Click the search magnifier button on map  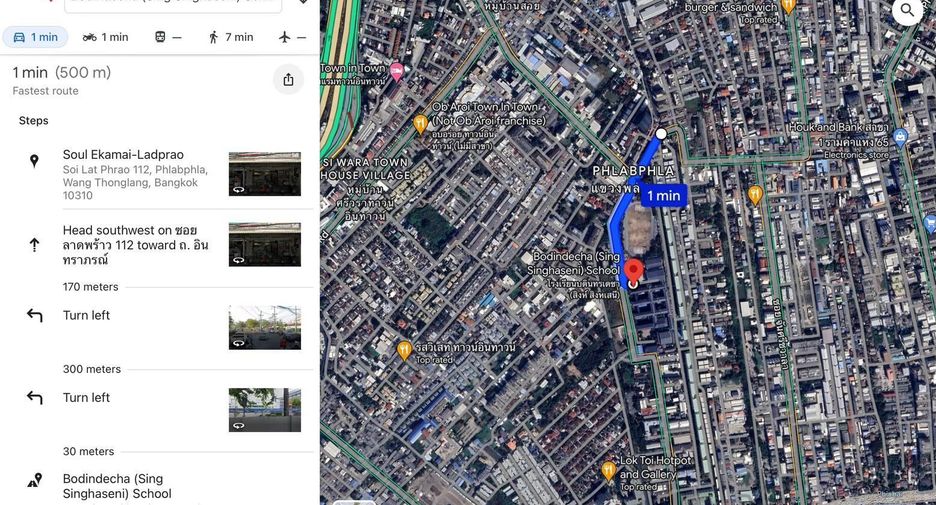907,10
